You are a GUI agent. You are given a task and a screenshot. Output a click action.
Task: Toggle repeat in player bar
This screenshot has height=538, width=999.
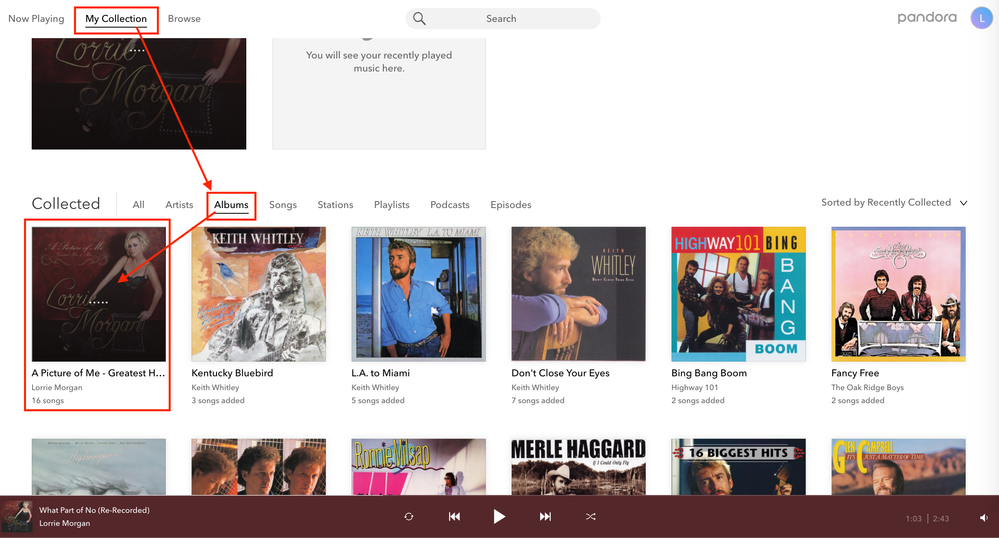coord(408,516)
